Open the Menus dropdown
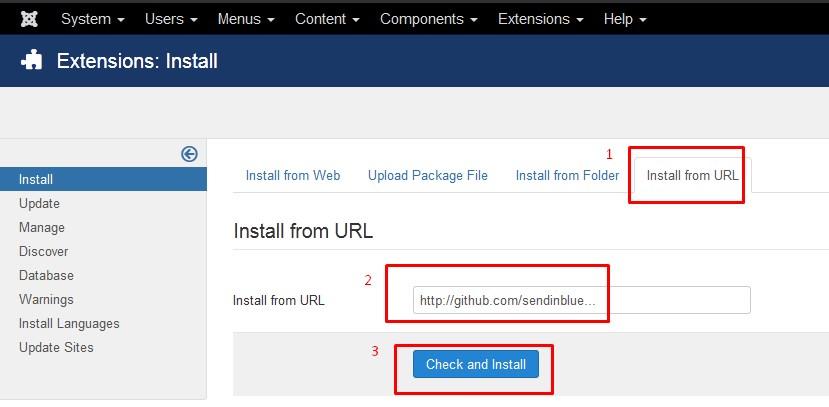Image resolution: width=829 pixels, height=407 pixels. pyautogui.click(x=247, y=19)
